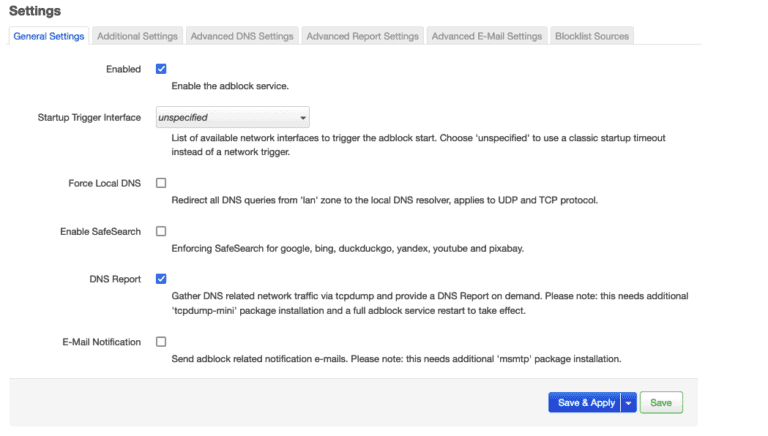Click the Save & Apply button
Screen dimensions: 768x436
click(585, 403)
